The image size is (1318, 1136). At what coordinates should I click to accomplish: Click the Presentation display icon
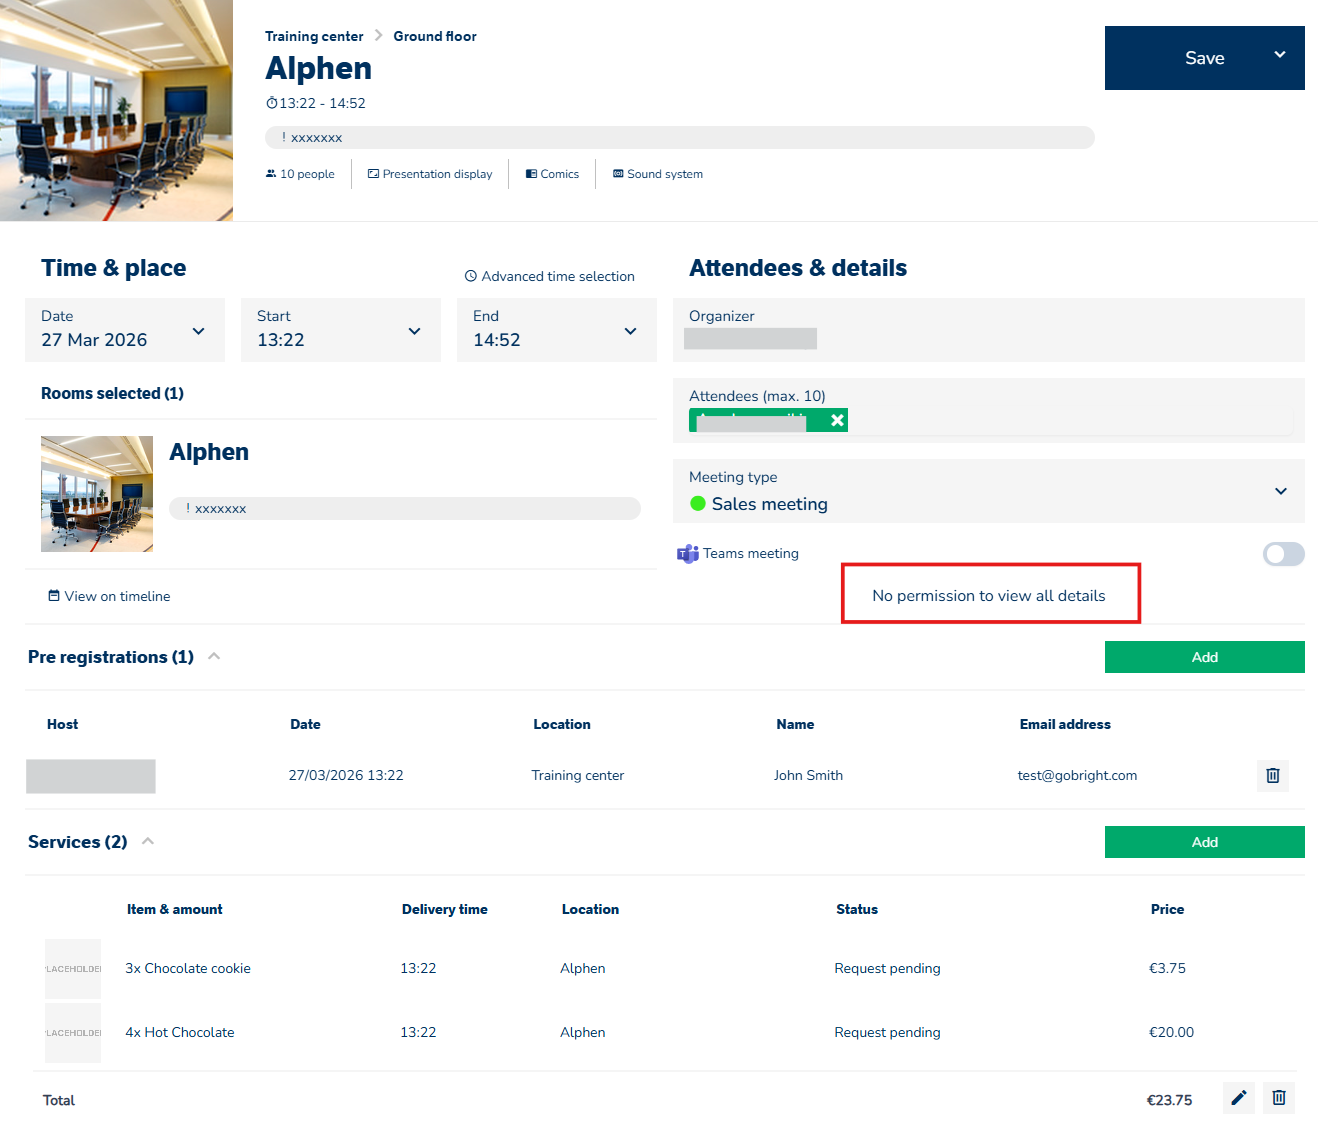click(373, 174)
